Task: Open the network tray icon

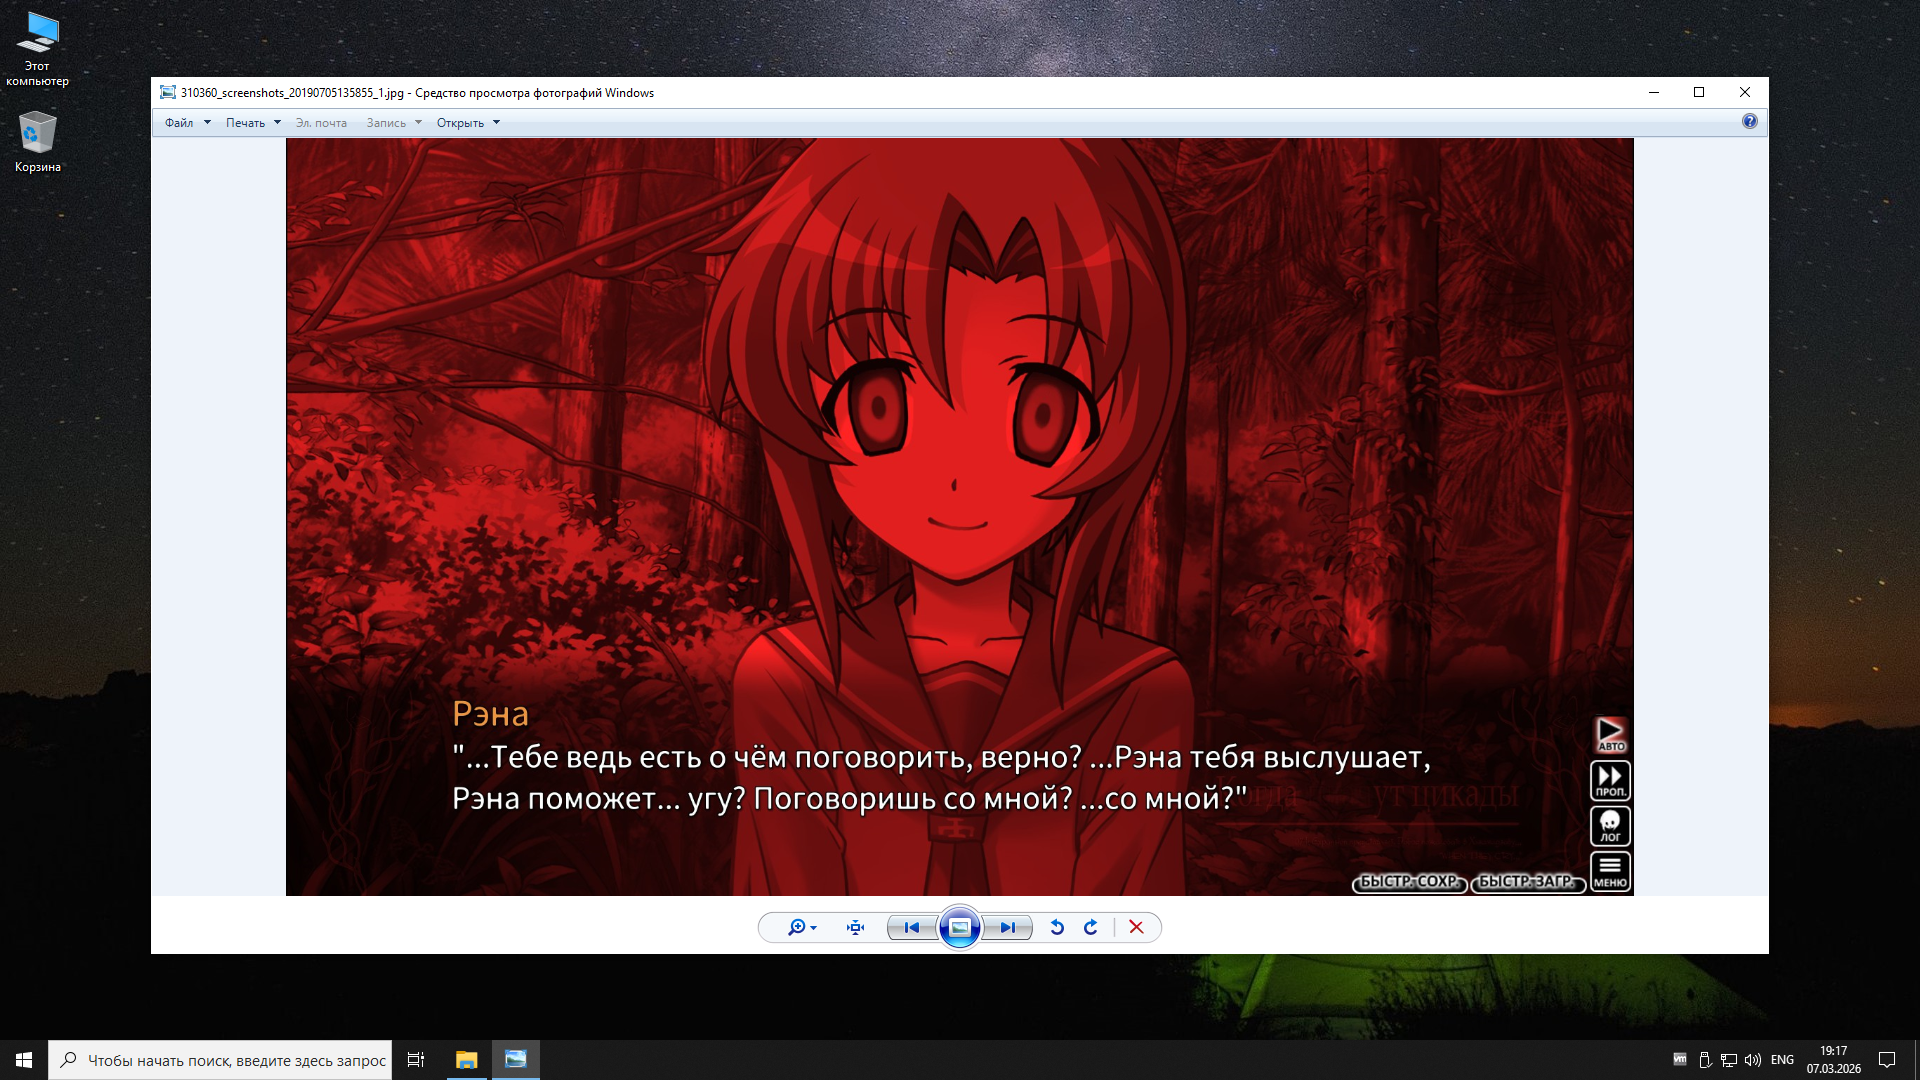Action: point(1729,1060)
